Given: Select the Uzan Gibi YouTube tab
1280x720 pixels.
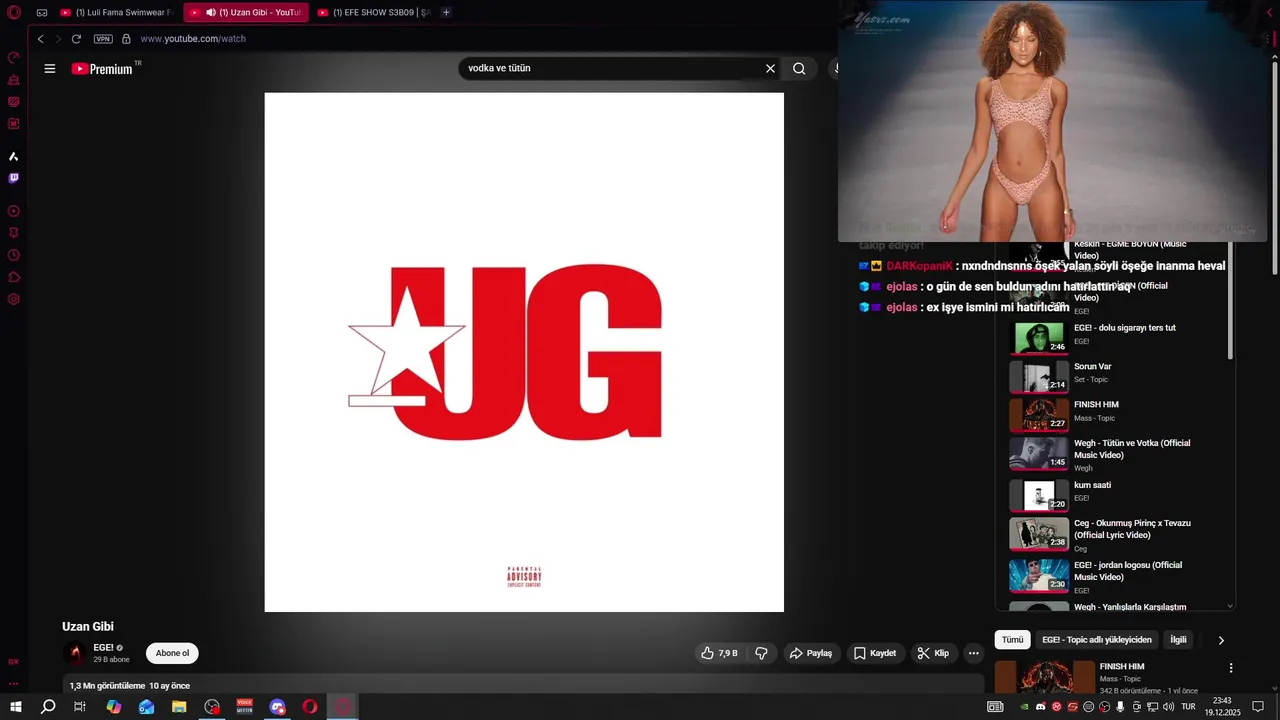Looking at the screenshot, I should (x=246, y=13).
